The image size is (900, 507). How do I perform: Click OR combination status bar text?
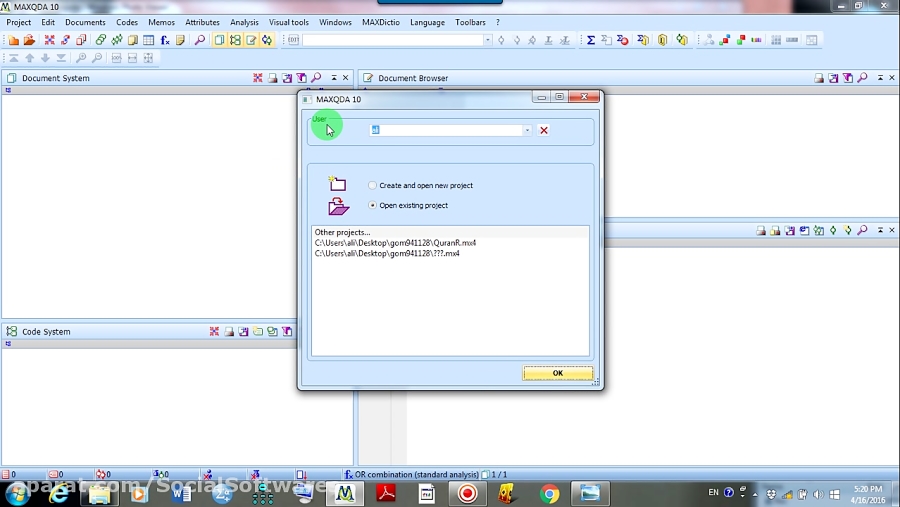(416, 475)
